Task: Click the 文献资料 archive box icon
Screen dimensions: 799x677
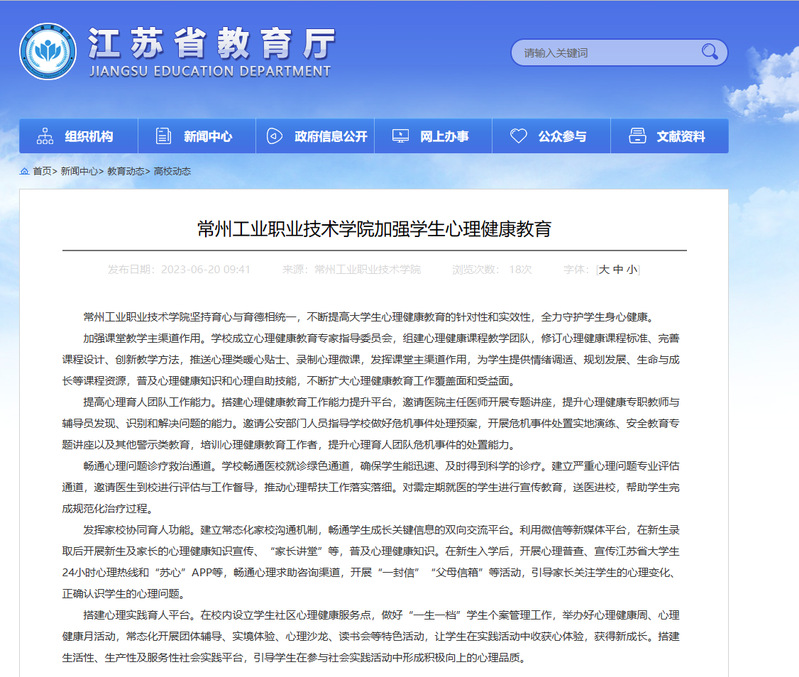Action: [636, 136]
